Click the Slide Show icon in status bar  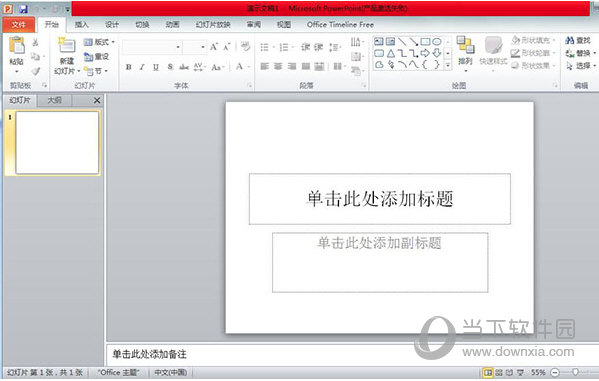[x=520, y=372]
